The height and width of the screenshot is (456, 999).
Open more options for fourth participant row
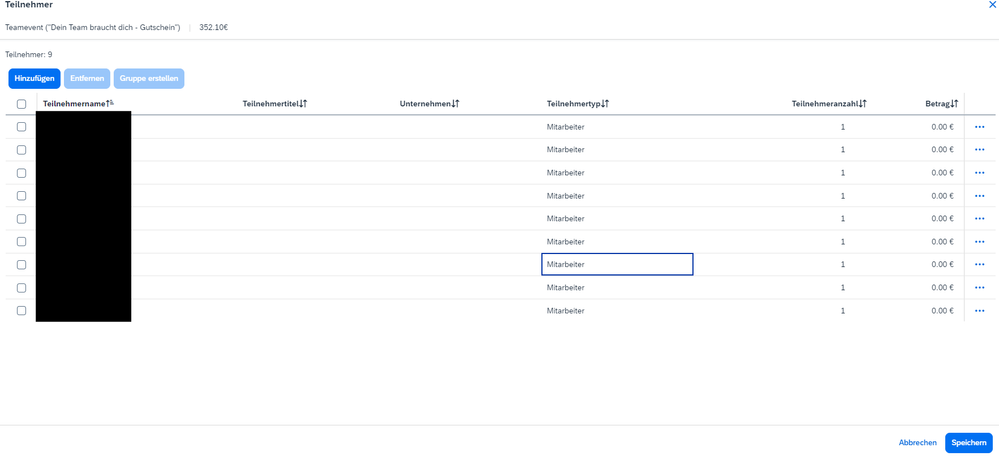(979, 196)
